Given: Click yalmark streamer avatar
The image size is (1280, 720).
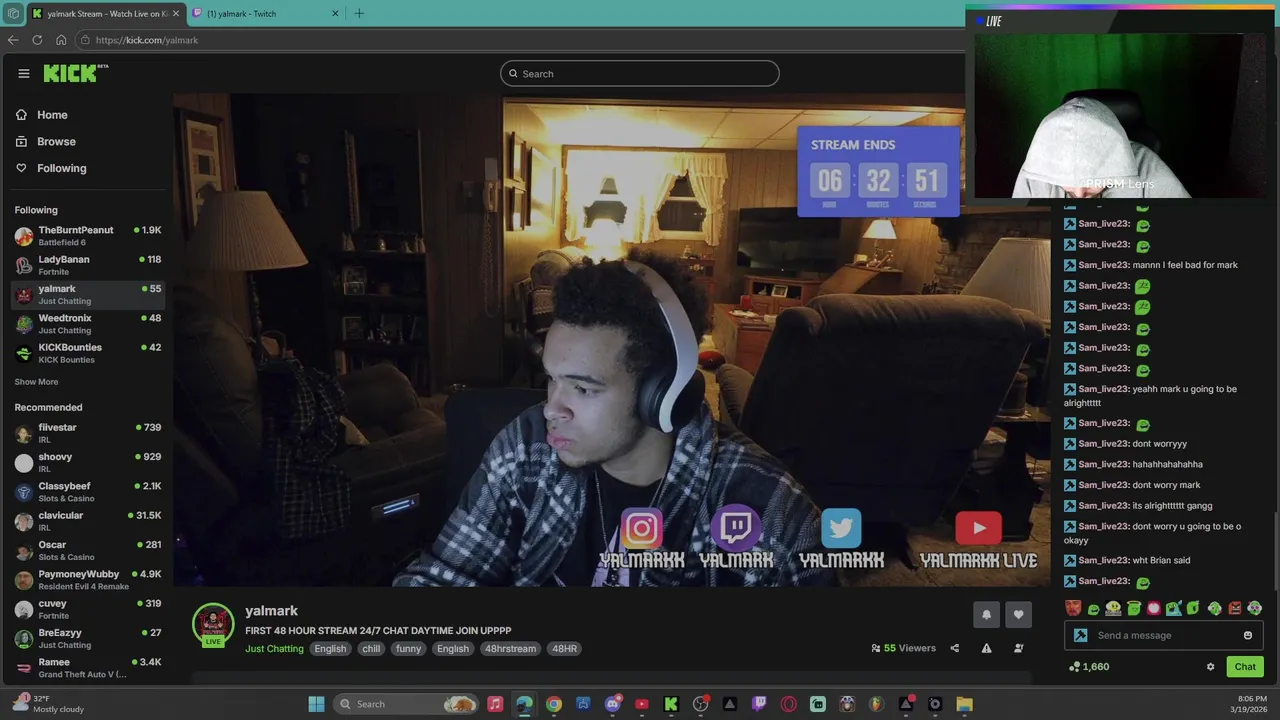Looking at the screenshot, I should 213,625.
